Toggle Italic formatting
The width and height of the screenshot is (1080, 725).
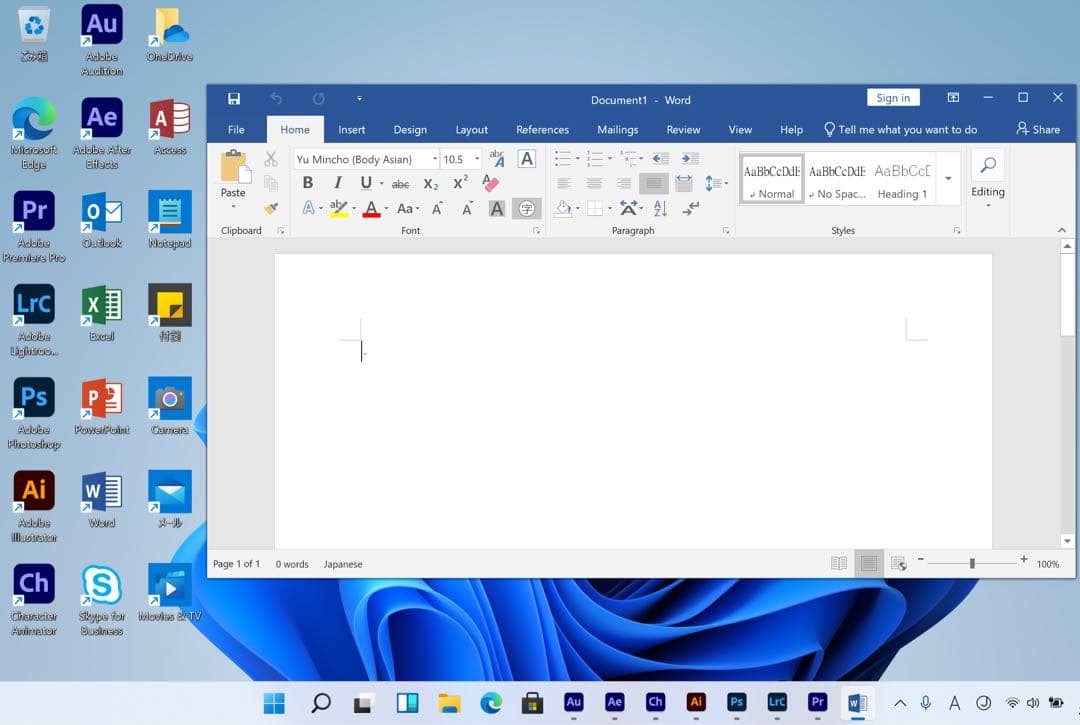338,183
